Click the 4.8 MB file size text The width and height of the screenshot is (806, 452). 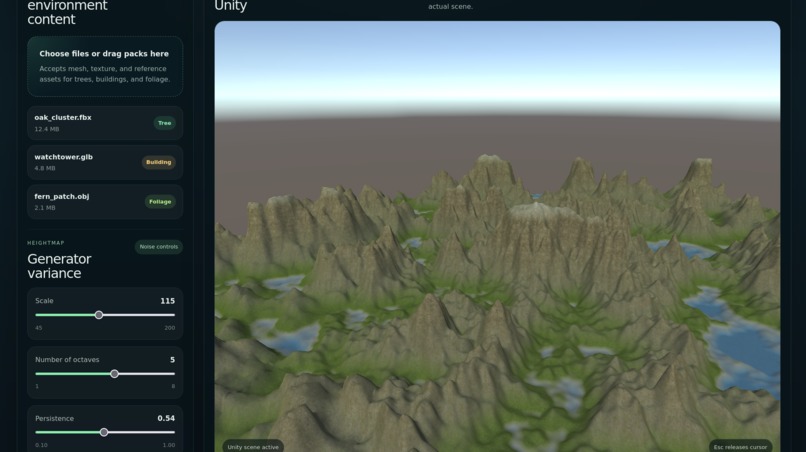click(45, 168)
